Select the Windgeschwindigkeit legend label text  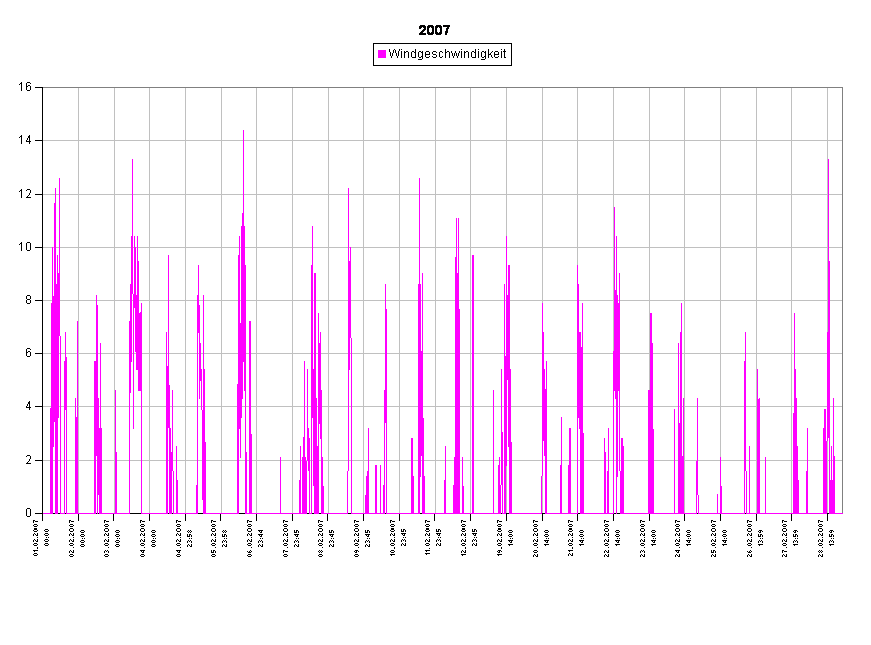coord(447,54)
